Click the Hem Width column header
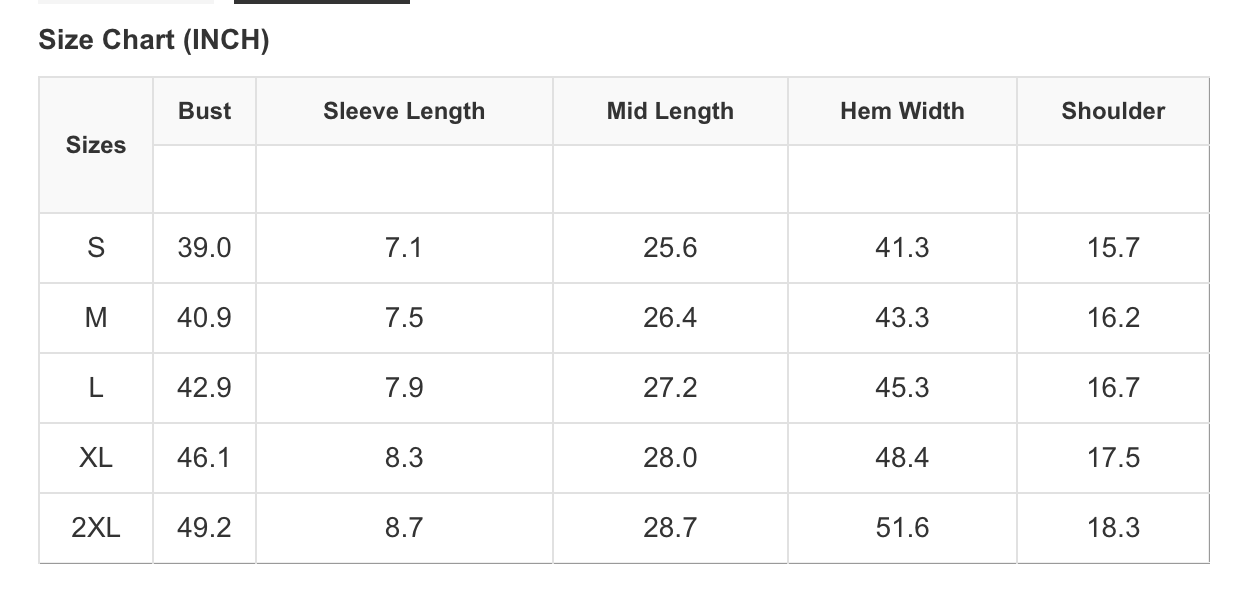The height and width of the screenshot is (616, 1250). [x=902, y=111]
